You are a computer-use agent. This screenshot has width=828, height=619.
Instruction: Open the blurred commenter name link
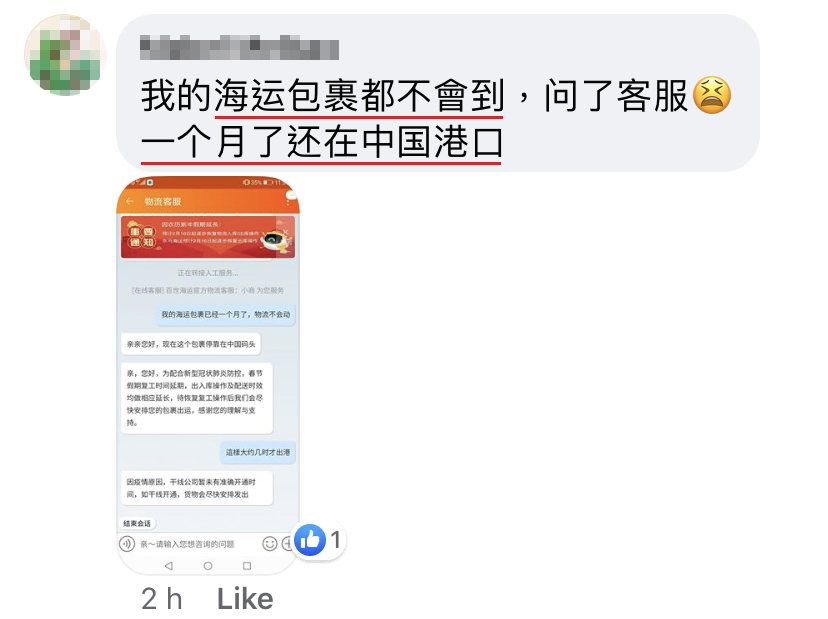click(x=239, y=48)
